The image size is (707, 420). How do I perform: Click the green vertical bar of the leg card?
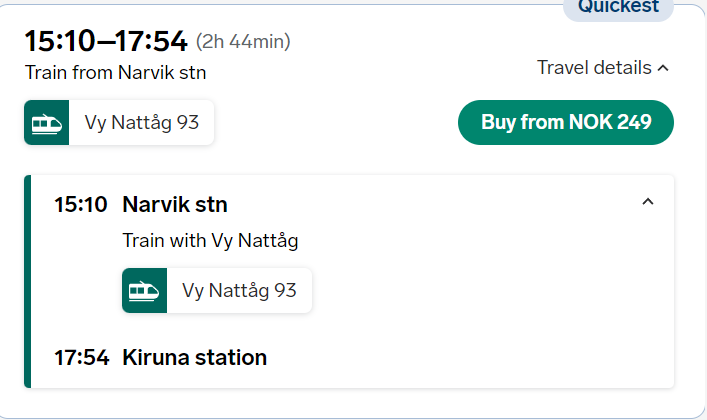click(28, 282)
